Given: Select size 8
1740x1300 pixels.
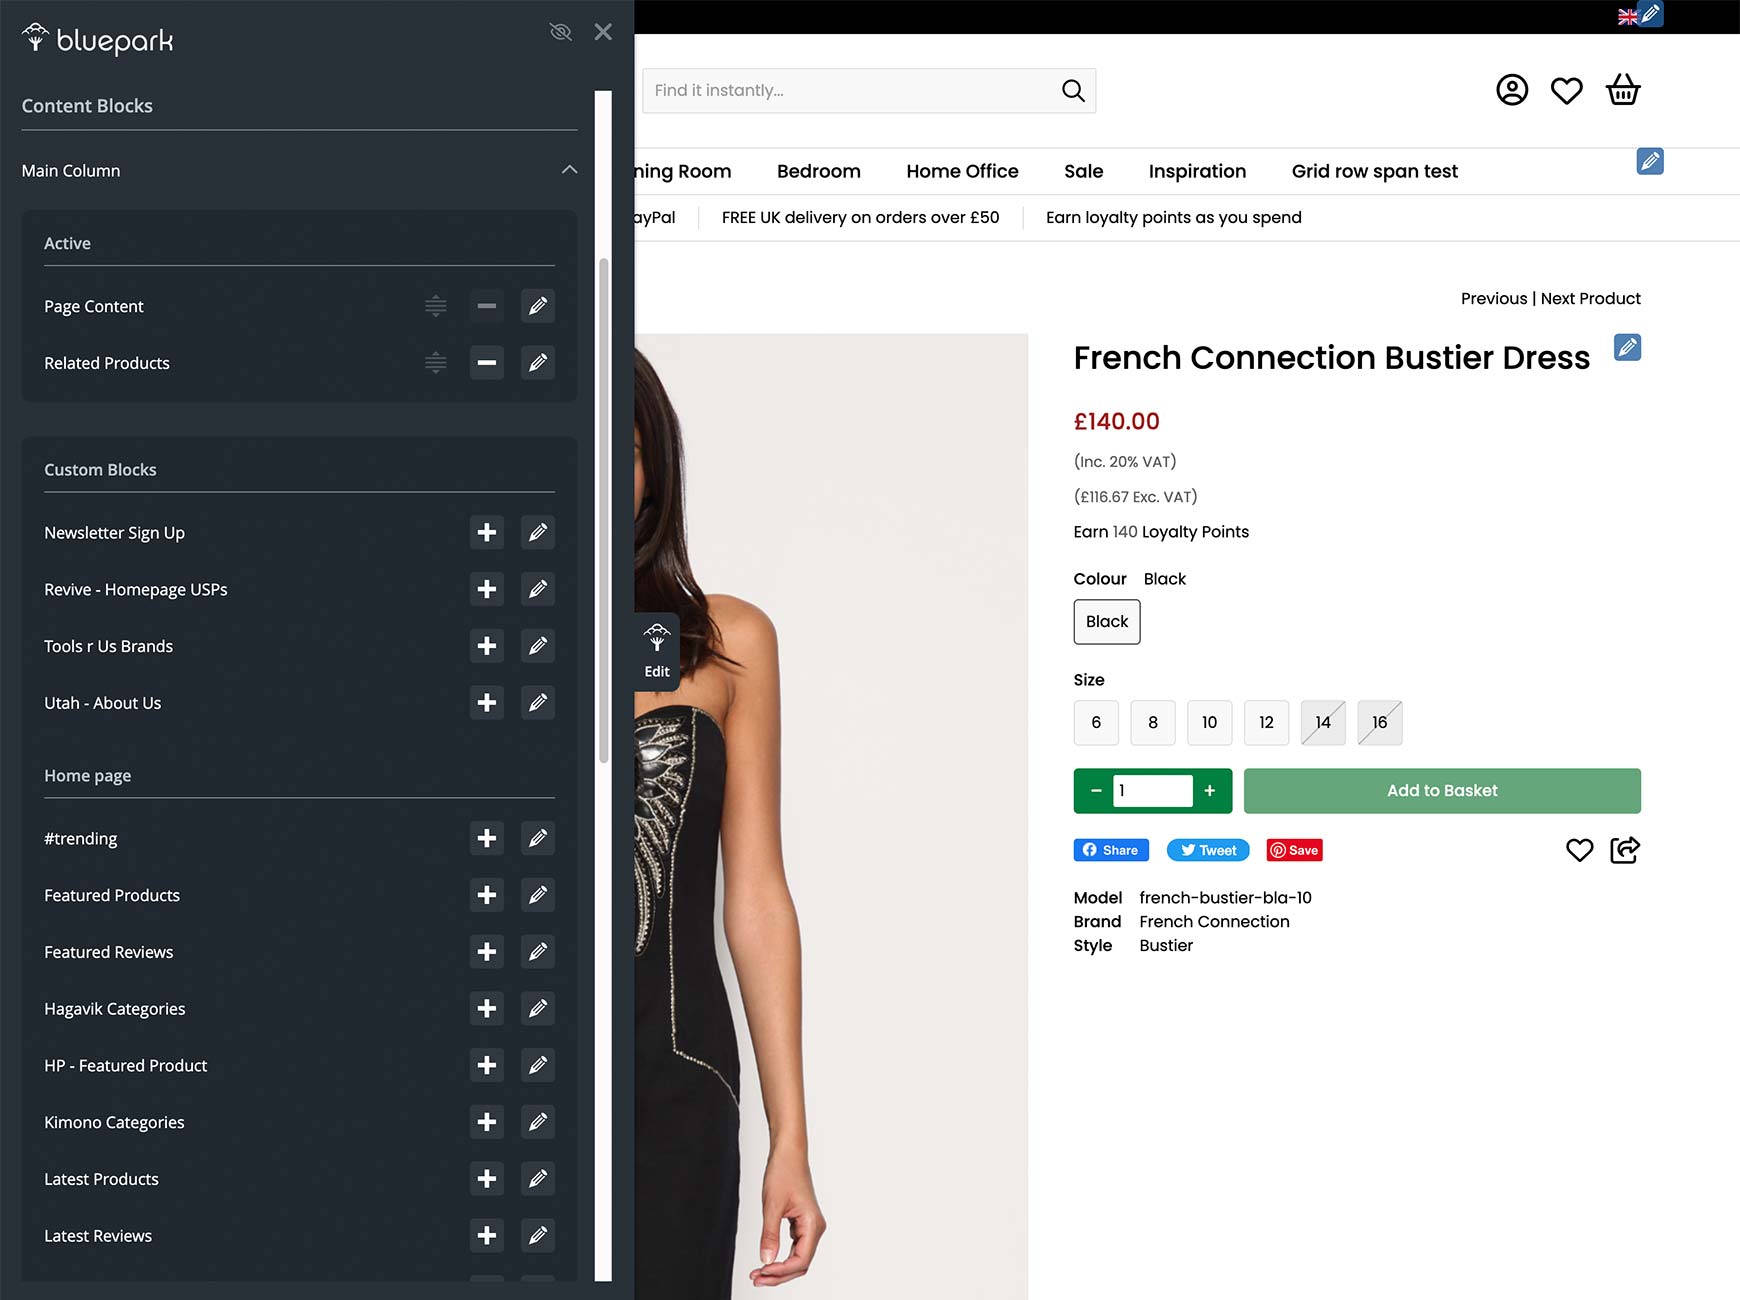Looking at the screenshot, I should coord(1153,723).
